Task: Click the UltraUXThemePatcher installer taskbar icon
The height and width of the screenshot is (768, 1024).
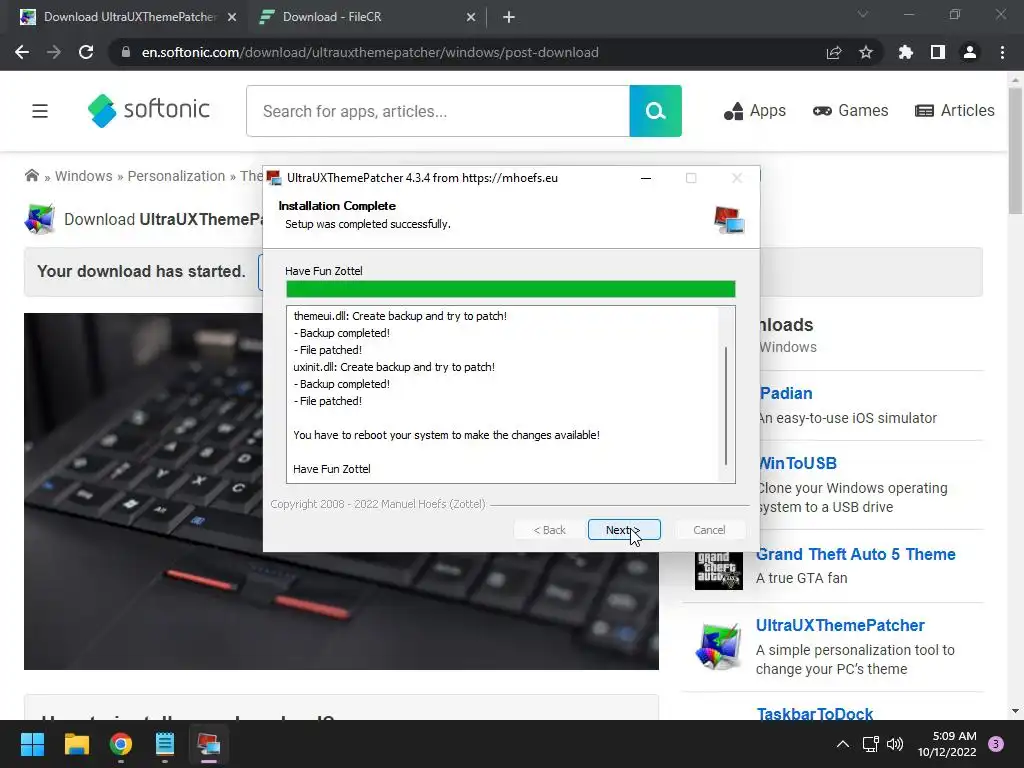Action: coord(209,744)
